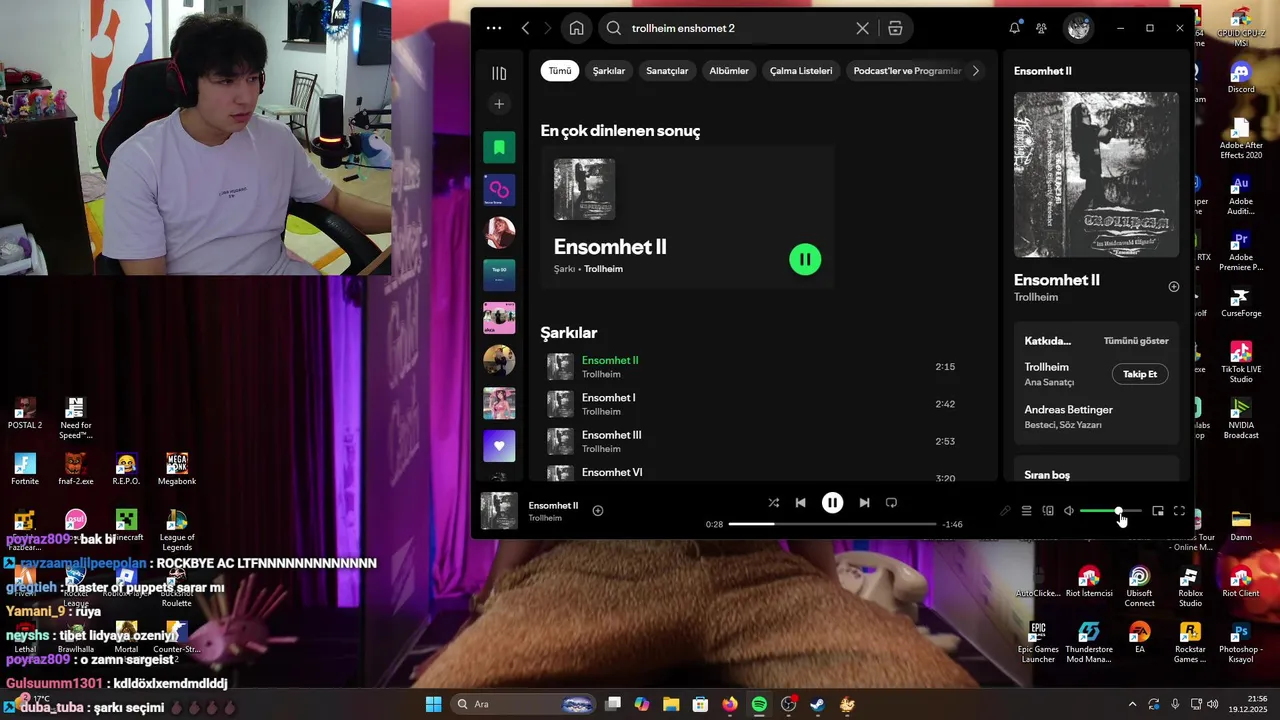Image resolution: width=1280 pixels, height=720 pixels.
Task: Open the Browse icon beside the search box
Action: tap(895, 28)
